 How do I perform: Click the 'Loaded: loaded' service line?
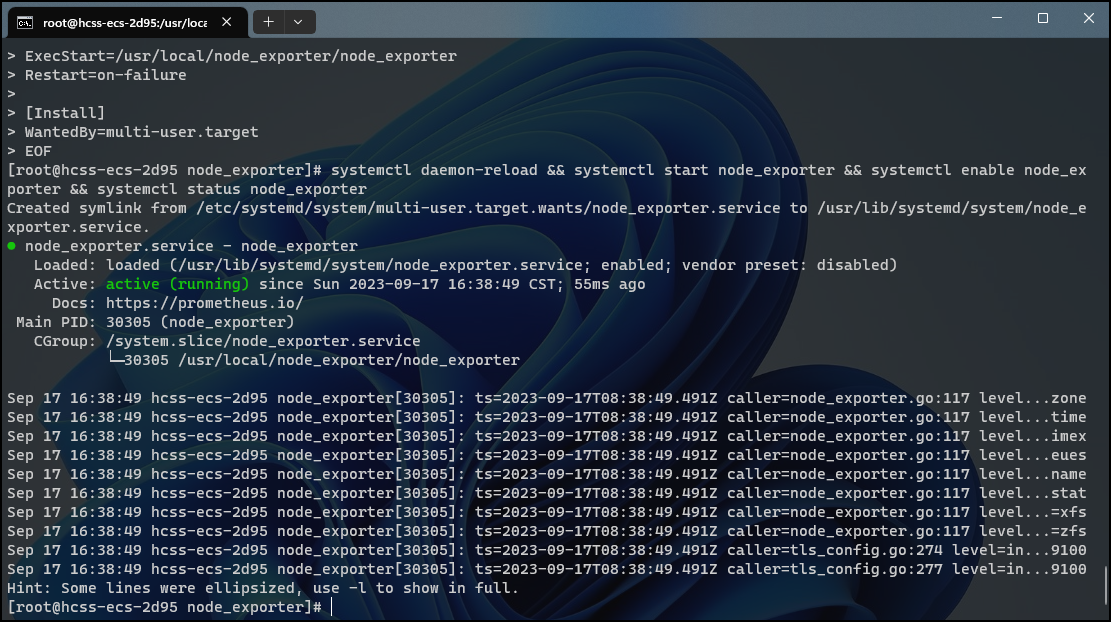466,265
